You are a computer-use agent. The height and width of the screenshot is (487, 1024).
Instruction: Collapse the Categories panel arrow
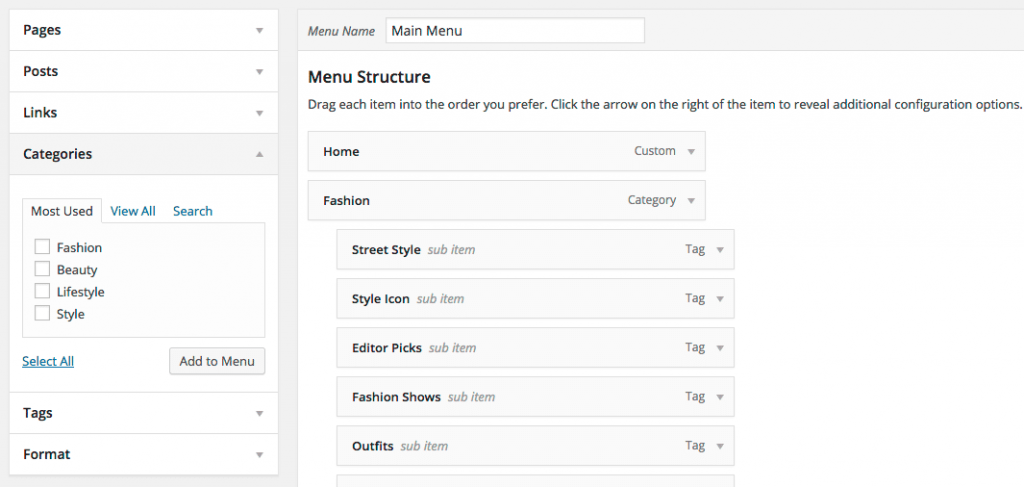tap(259, 154)
